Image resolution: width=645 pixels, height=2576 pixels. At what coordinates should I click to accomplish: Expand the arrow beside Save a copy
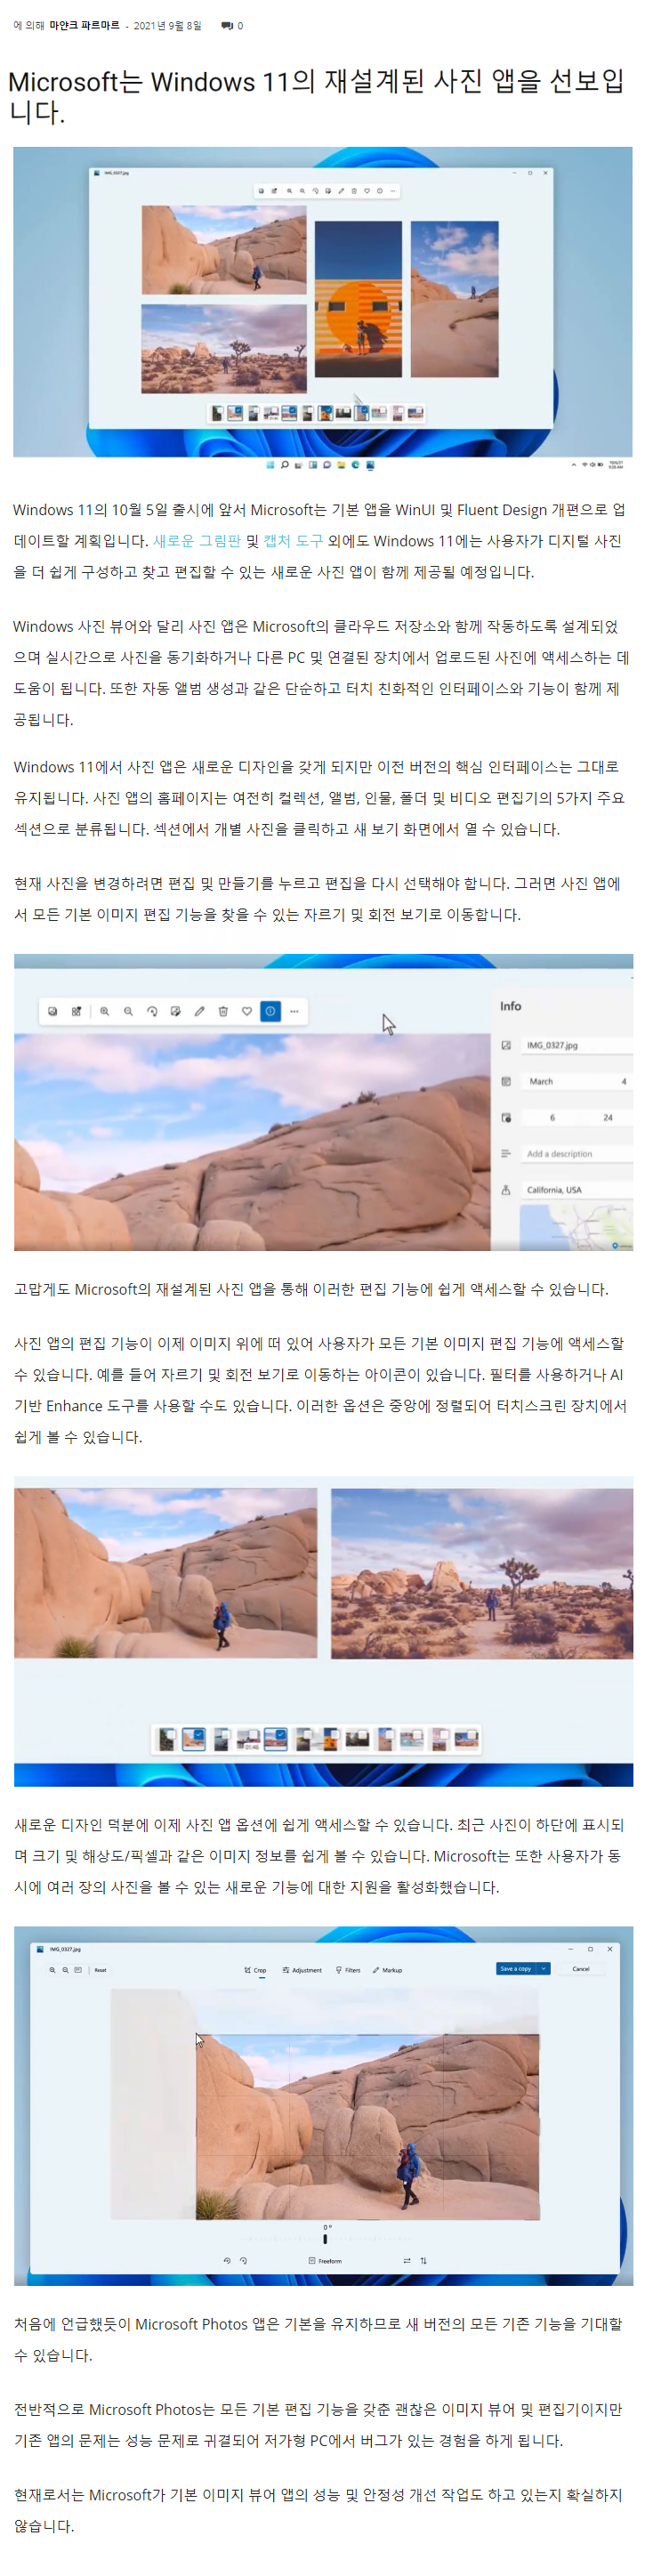point(544,1968)
